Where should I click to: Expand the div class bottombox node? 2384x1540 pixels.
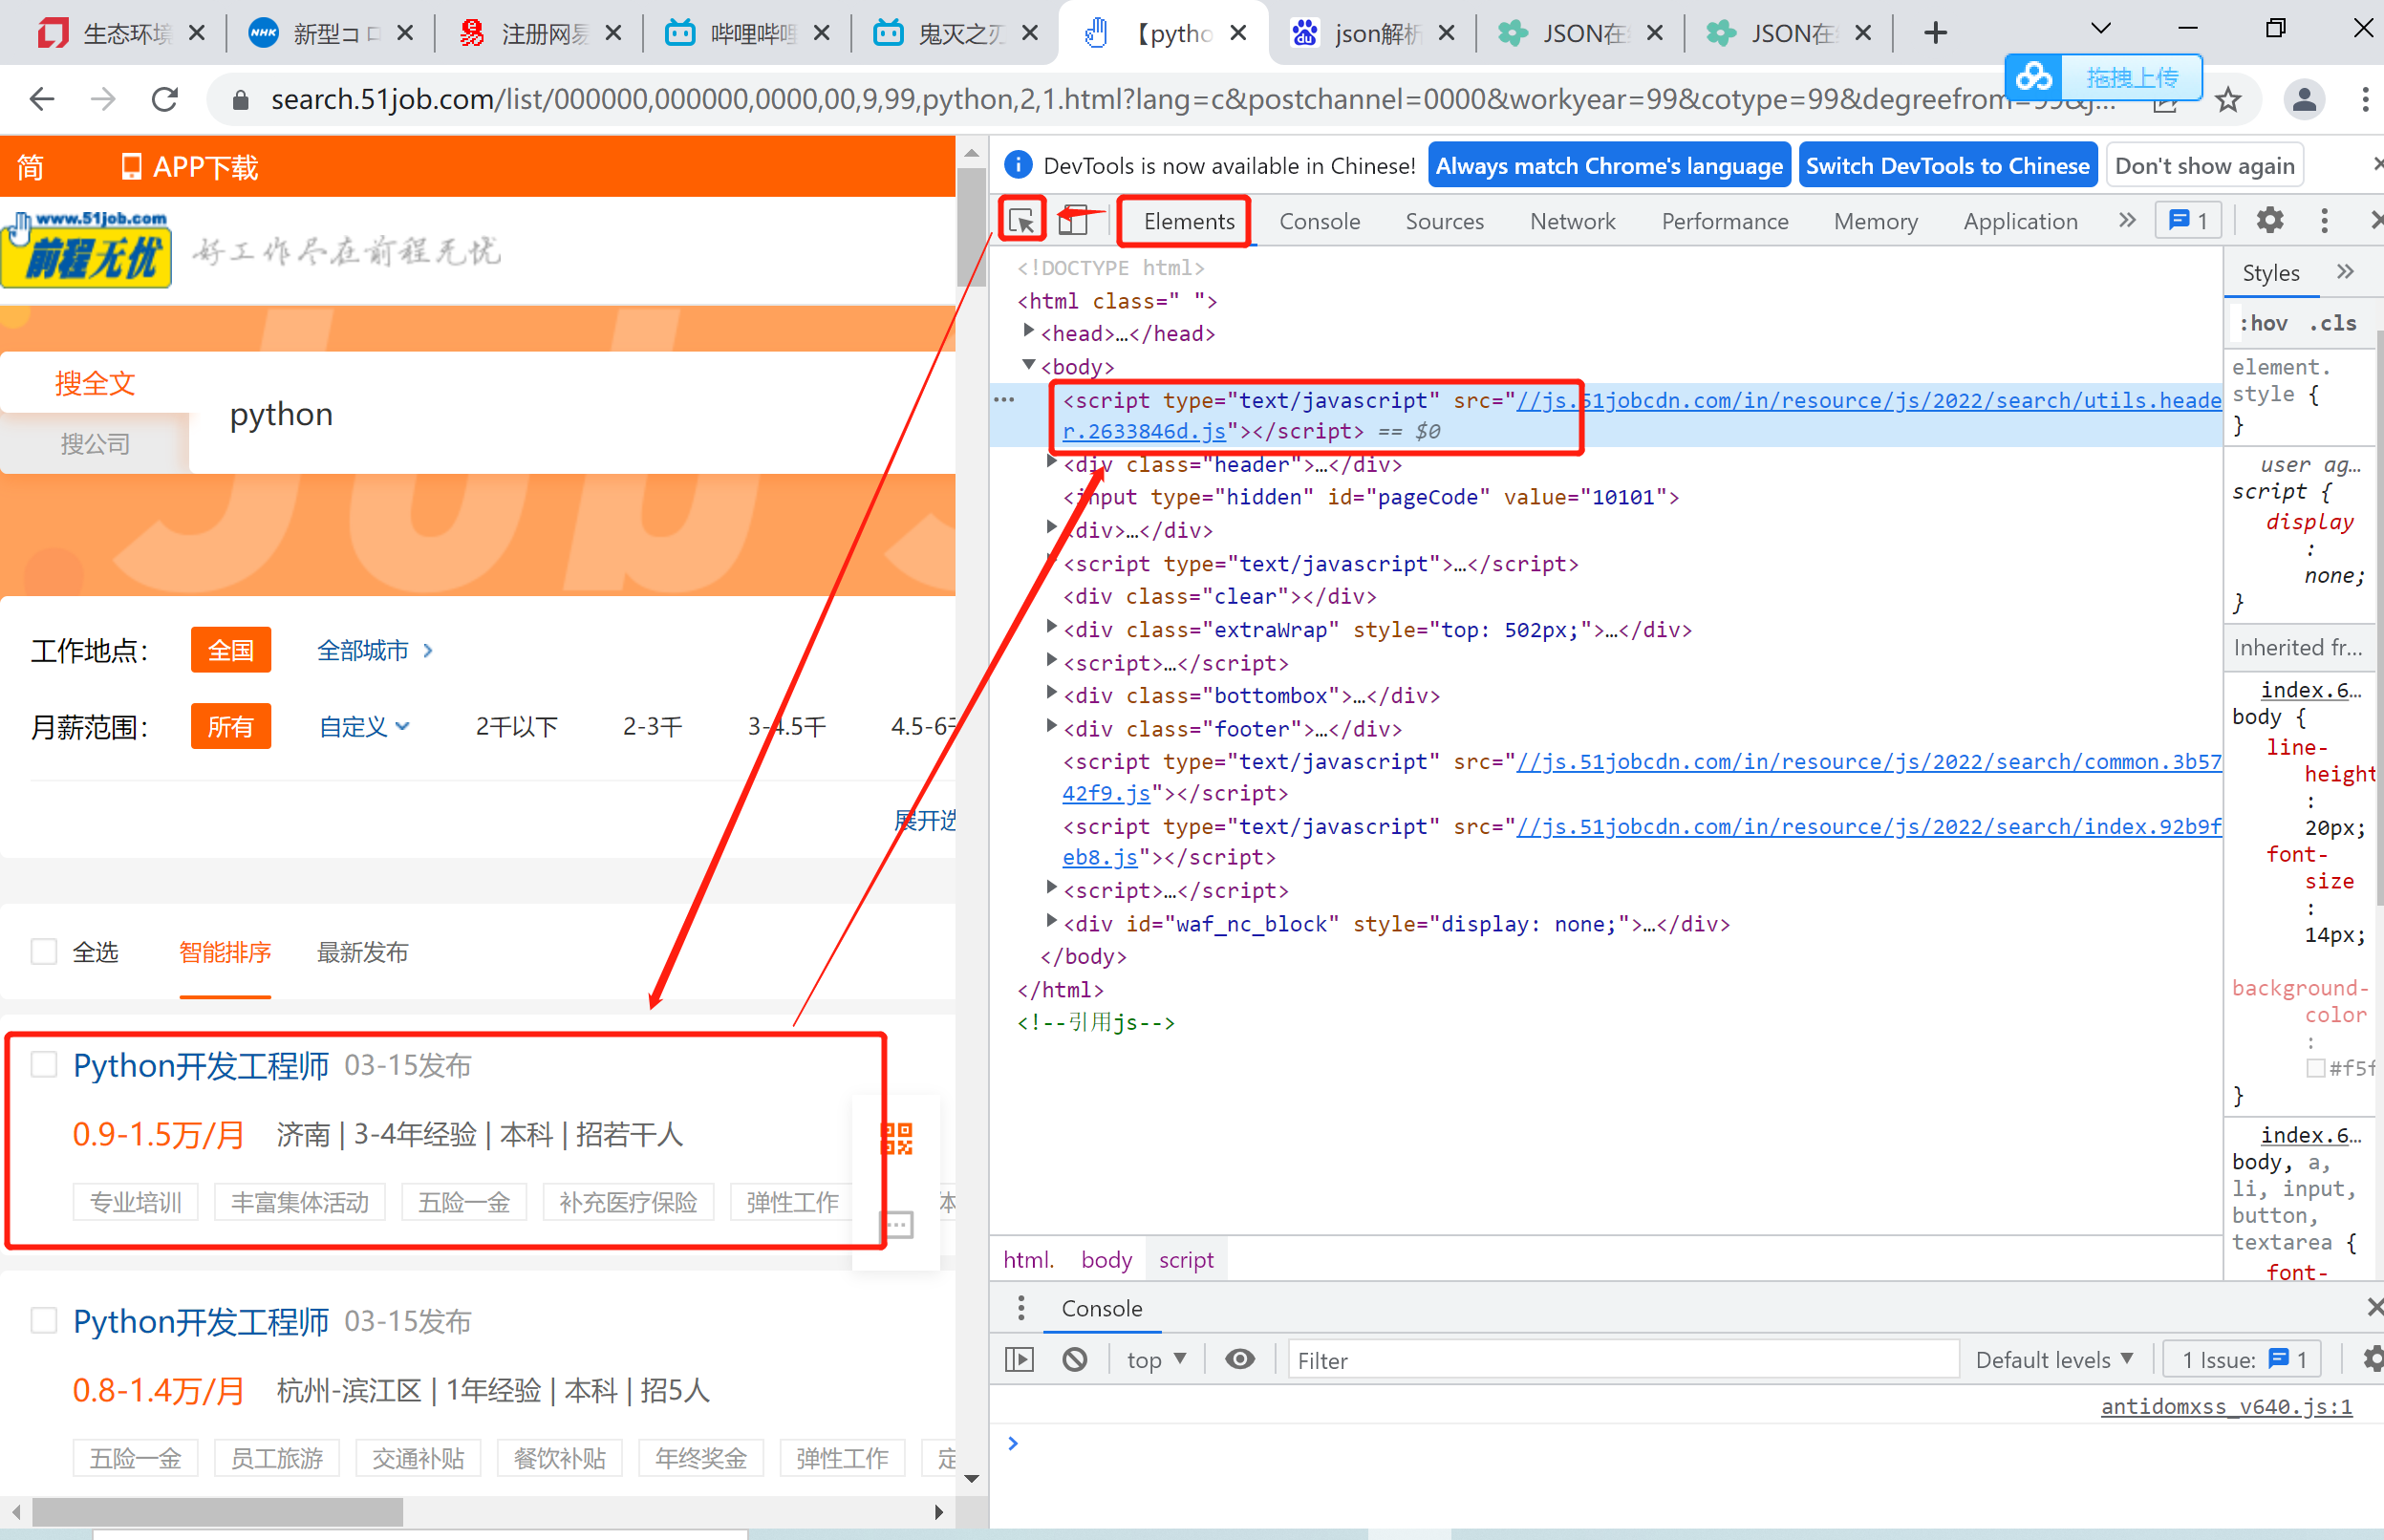(1051, 692)
